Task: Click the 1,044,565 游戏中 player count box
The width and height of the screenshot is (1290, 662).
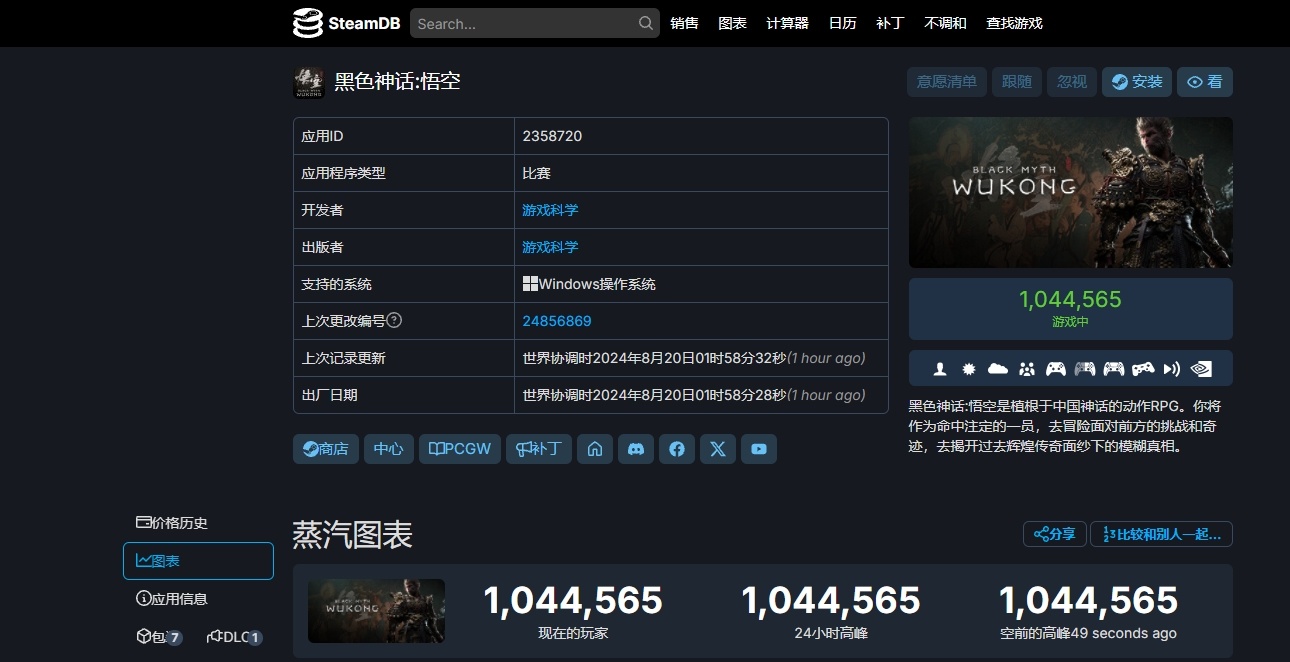Action: pyautogui.click(x=1070, y=309)
